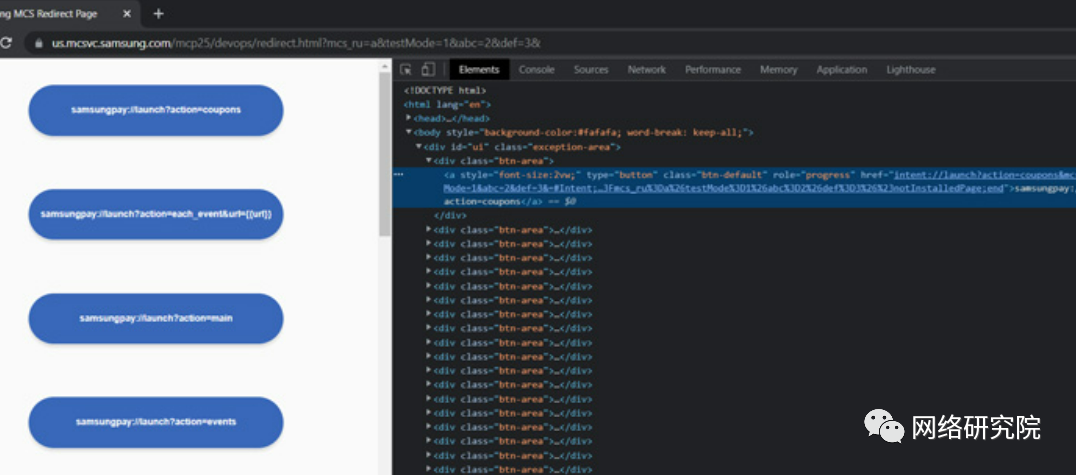Open the three-dot menu beside the selected node

[399, 174]
